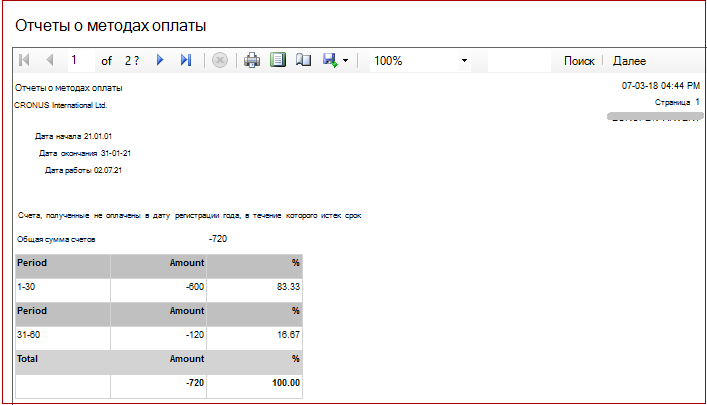Click the CRONUS International Ltd. text
707x405 pixels.
pyautogui.click(x=60, y=105)
